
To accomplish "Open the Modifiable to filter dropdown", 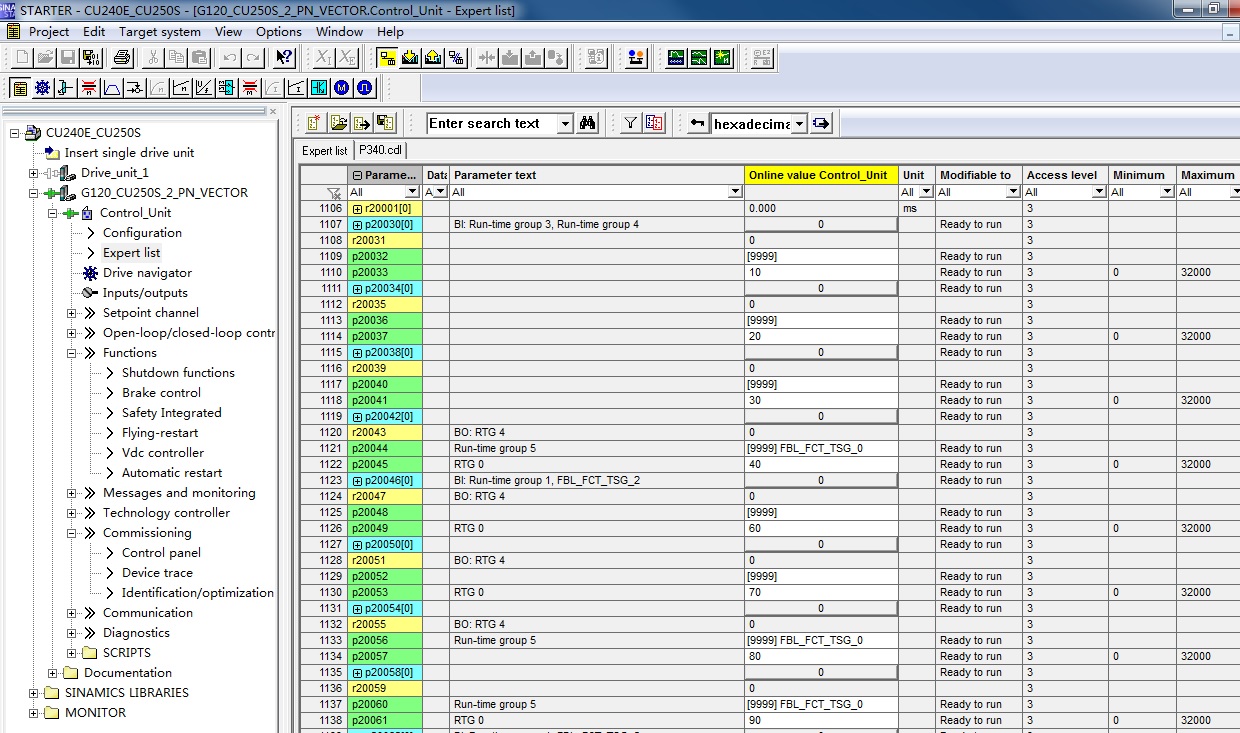I will click(1014, 192).
